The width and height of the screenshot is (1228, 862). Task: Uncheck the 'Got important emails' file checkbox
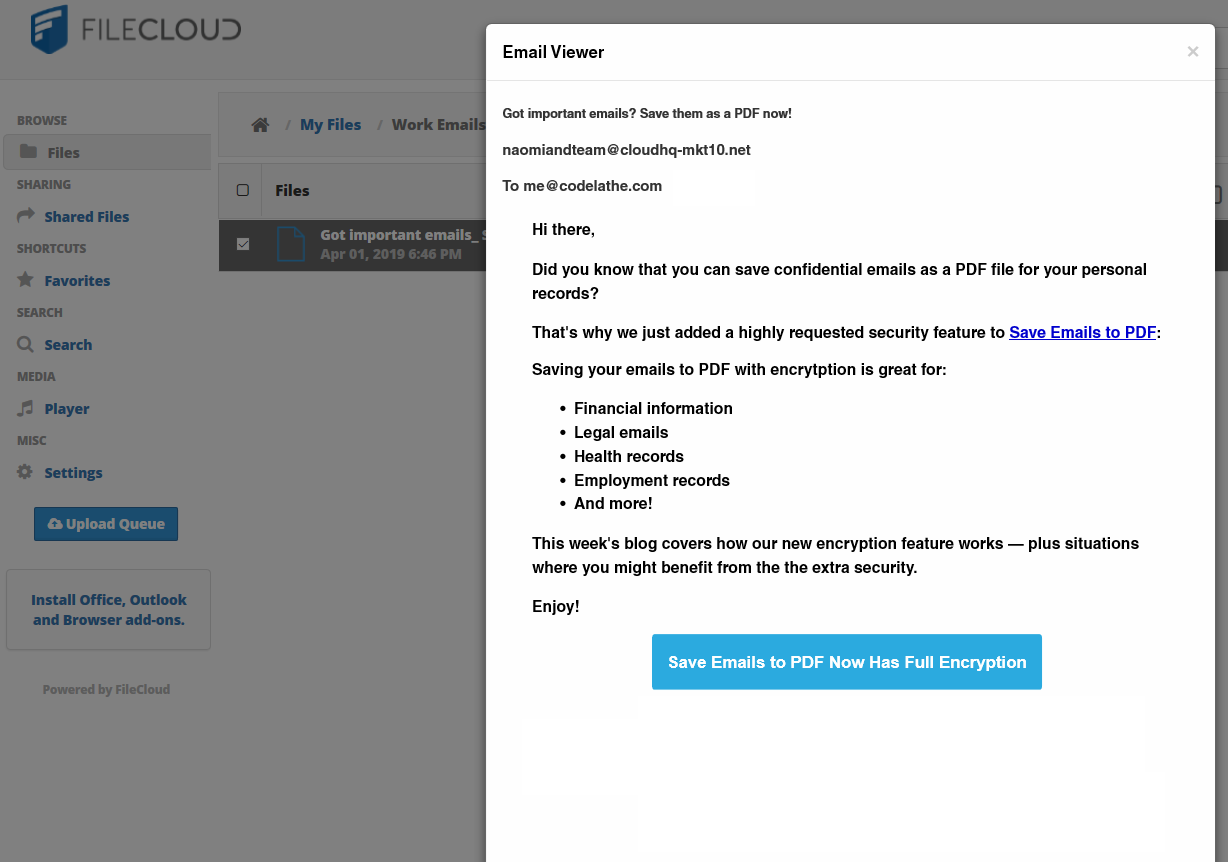pyautogui.click(x=241, y=244)
